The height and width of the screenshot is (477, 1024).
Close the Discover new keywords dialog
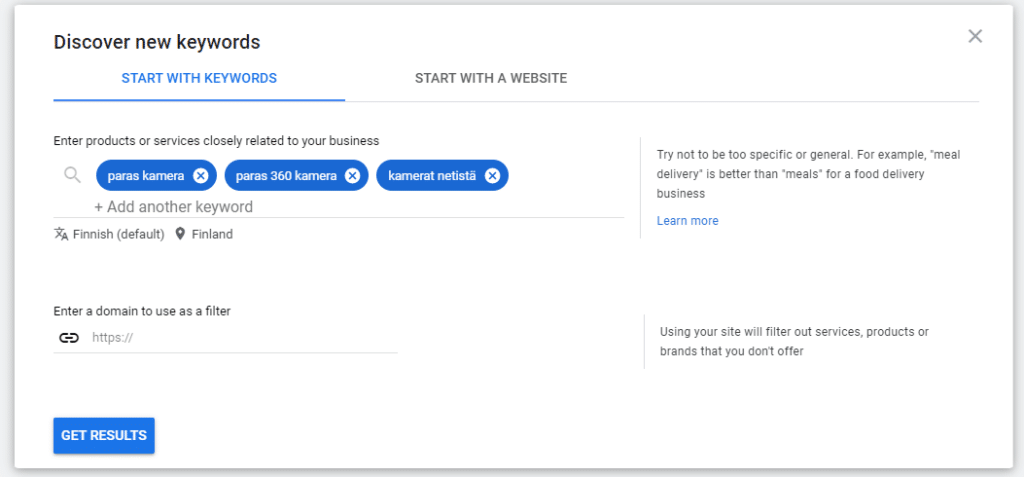click(975, 36)
